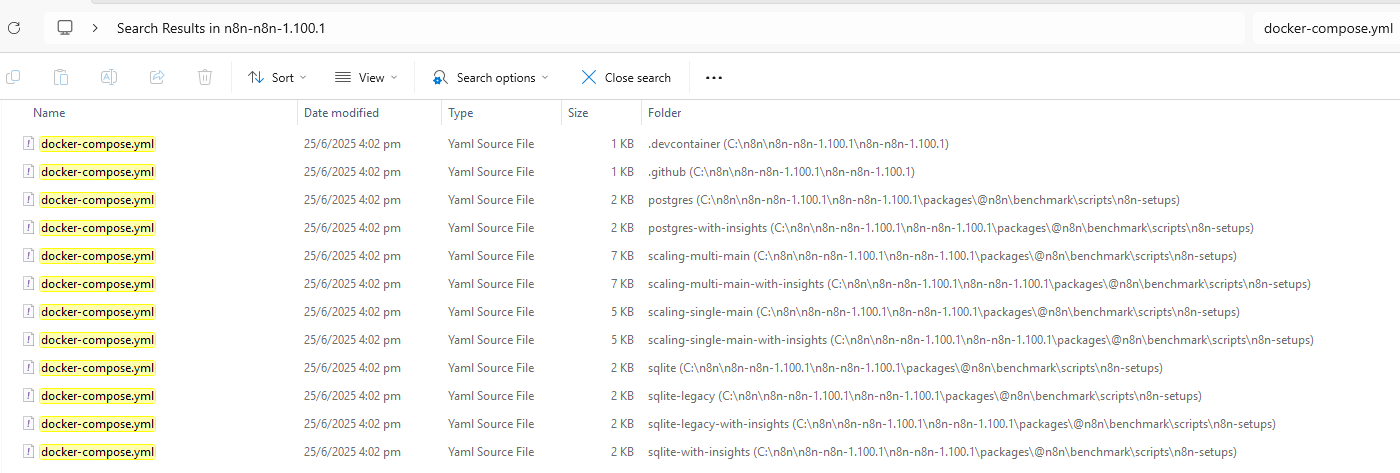The image size is (1400, 473).
Task: Select docker-compose.yml in the .devcontainer folder
Action: click(x=98, y=144)
